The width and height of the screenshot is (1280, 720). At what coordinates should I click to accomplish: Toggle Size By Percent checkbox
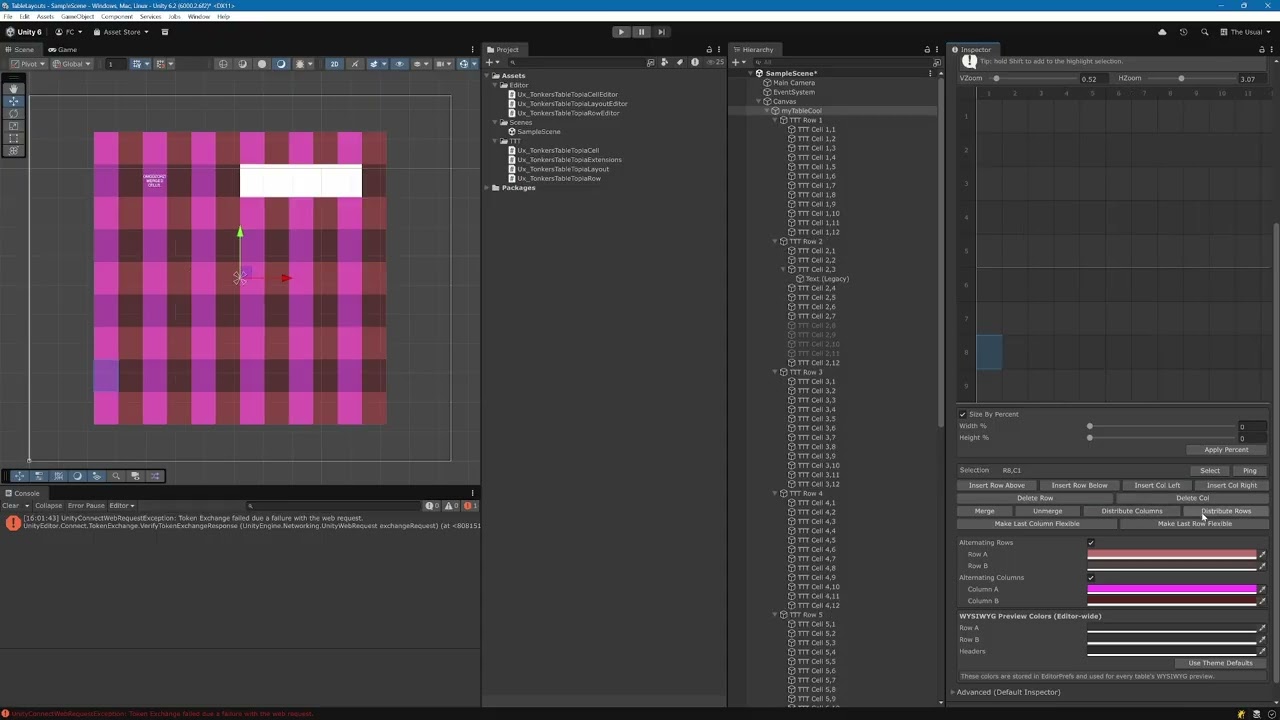[x=963, y=414]
